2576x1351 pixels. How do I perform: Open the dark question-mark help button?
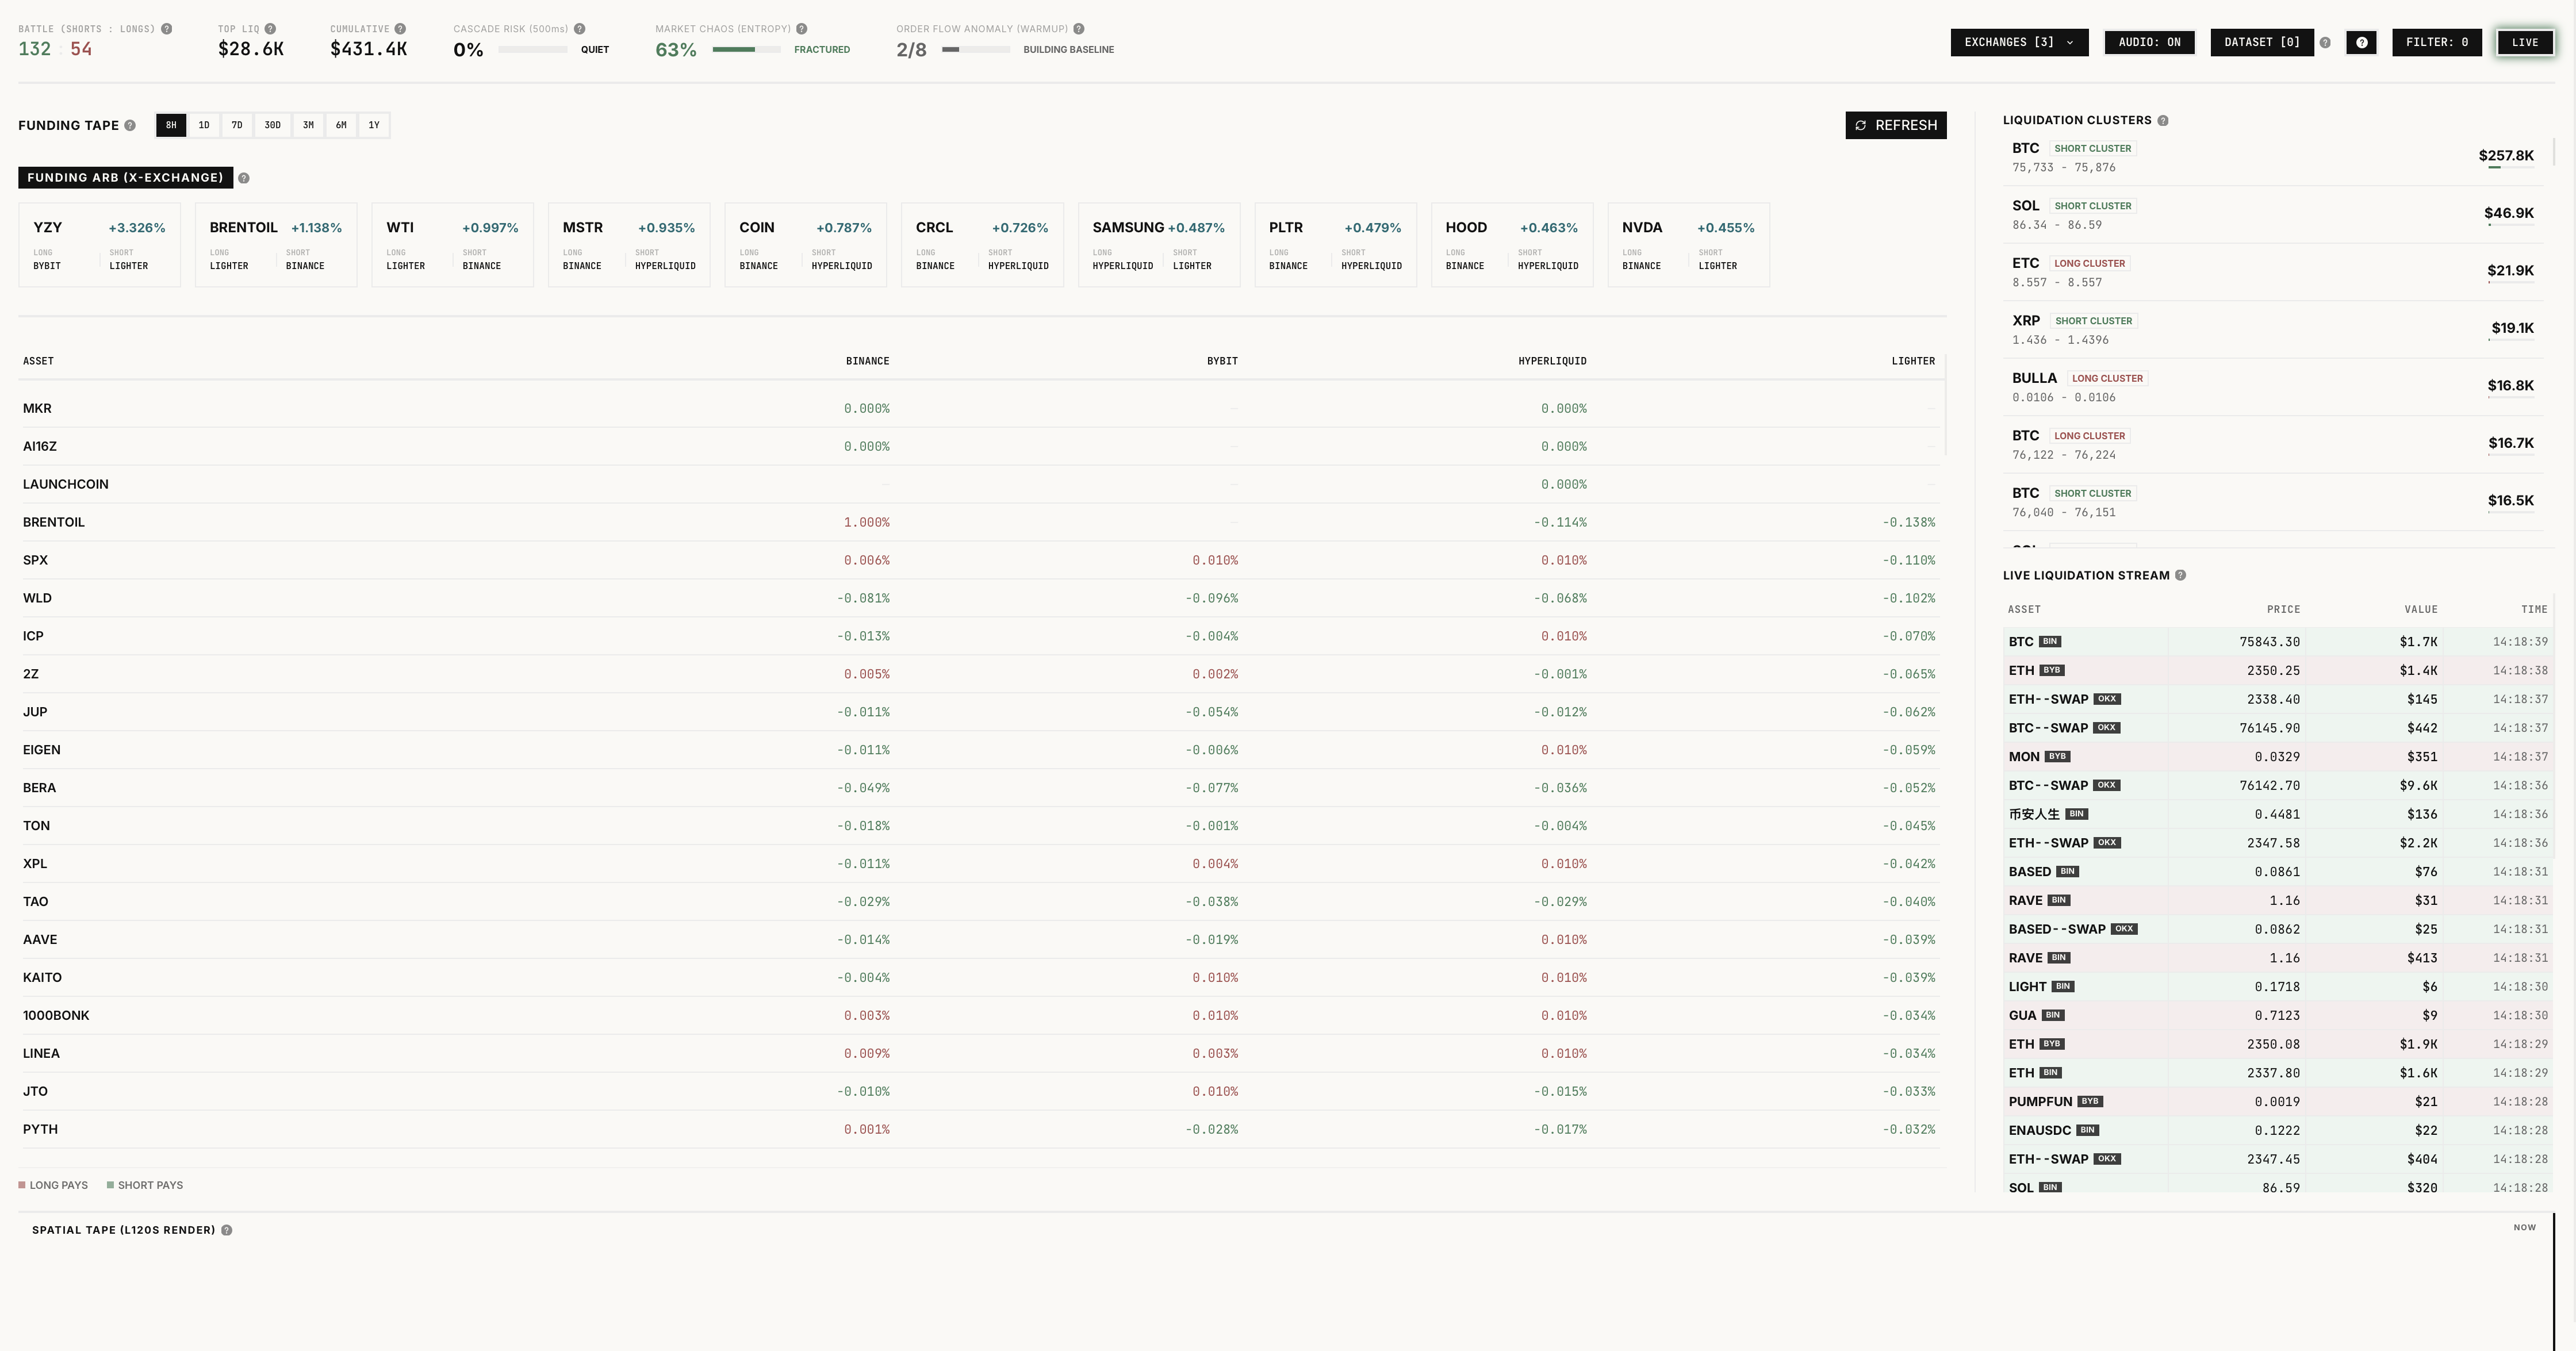[x=2361, y=43]
